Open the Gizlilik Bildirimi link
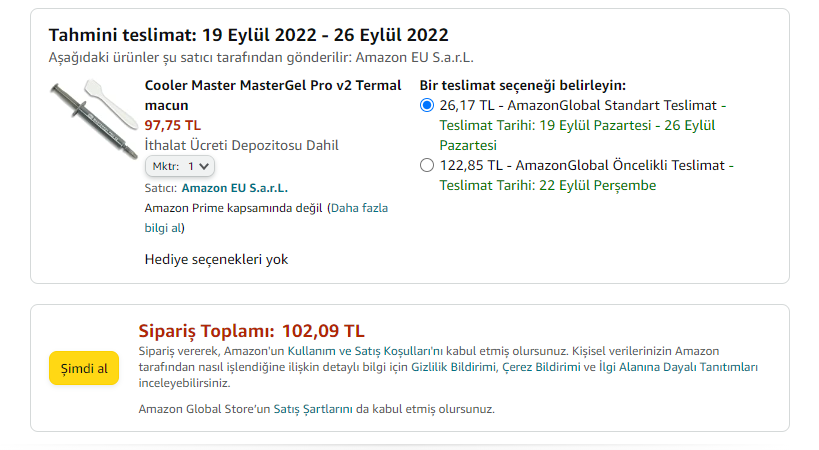819x450 pixels. point(462,367)
